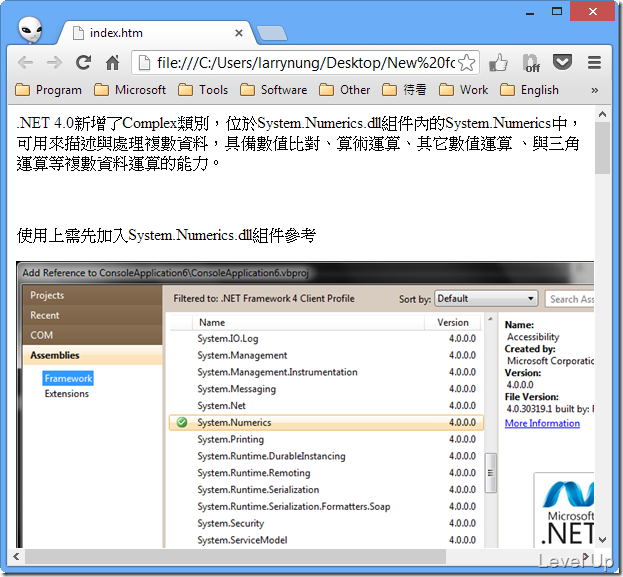
Task: Select the System.Management row
Action: [x=326, y=355]
